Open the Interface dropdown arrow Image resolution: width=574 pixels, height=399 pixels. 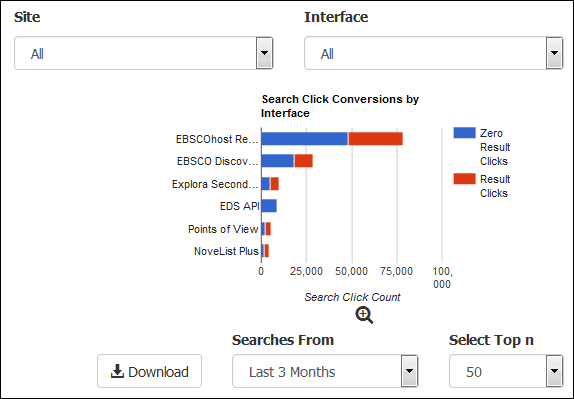pos(554,53)
